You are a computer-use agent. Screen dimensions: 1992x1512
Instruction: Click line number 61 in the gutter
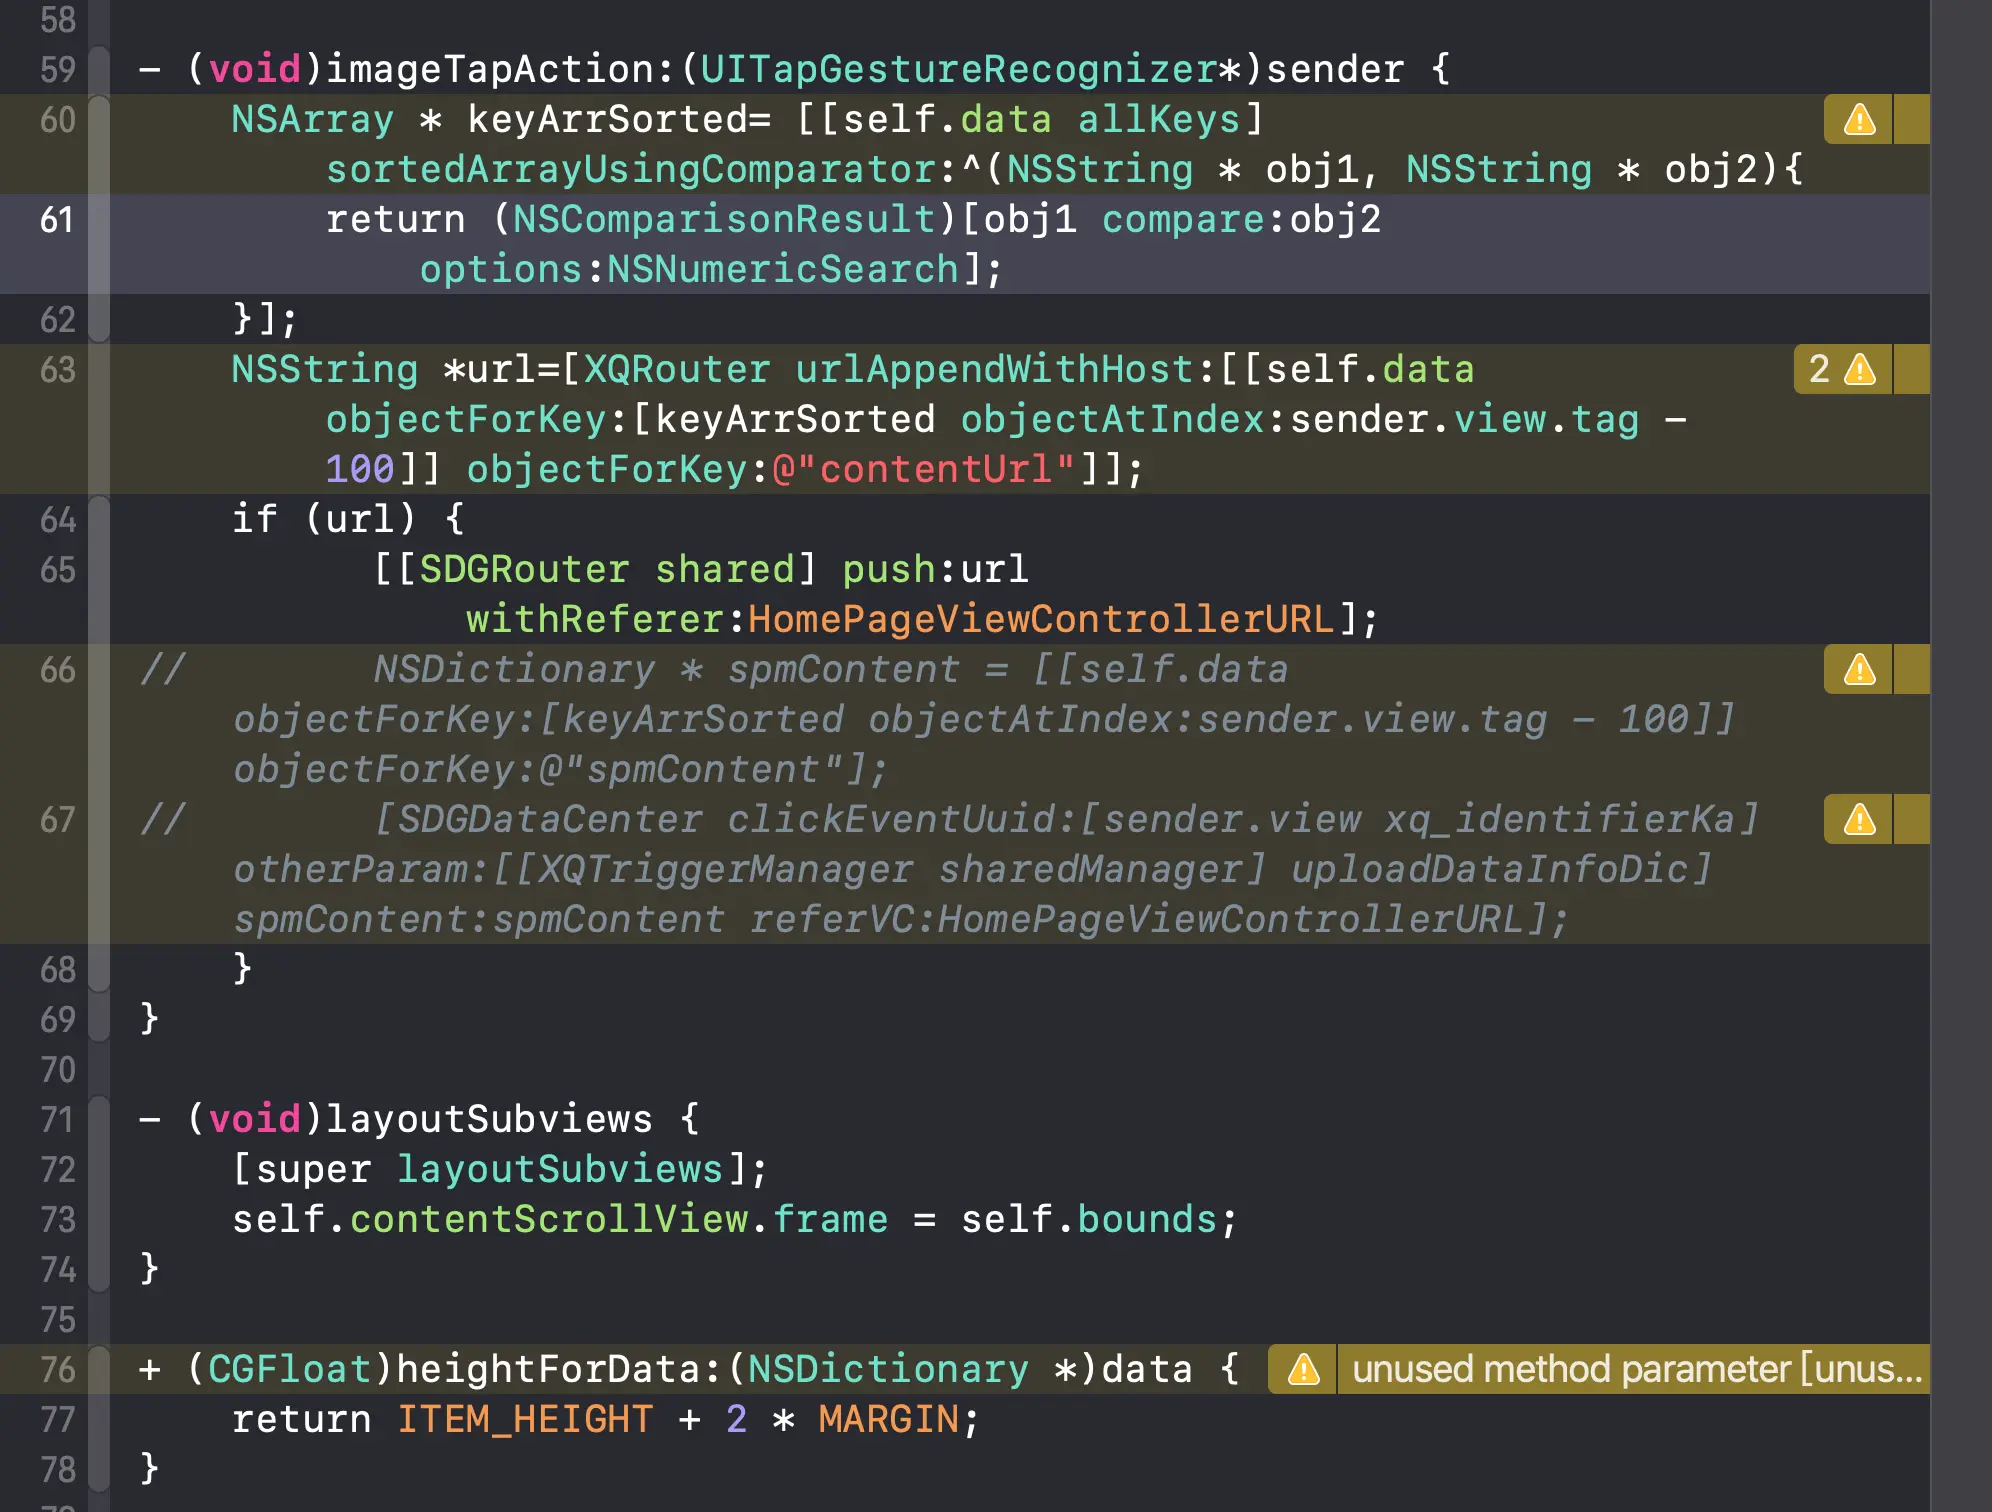pos(56,220)
